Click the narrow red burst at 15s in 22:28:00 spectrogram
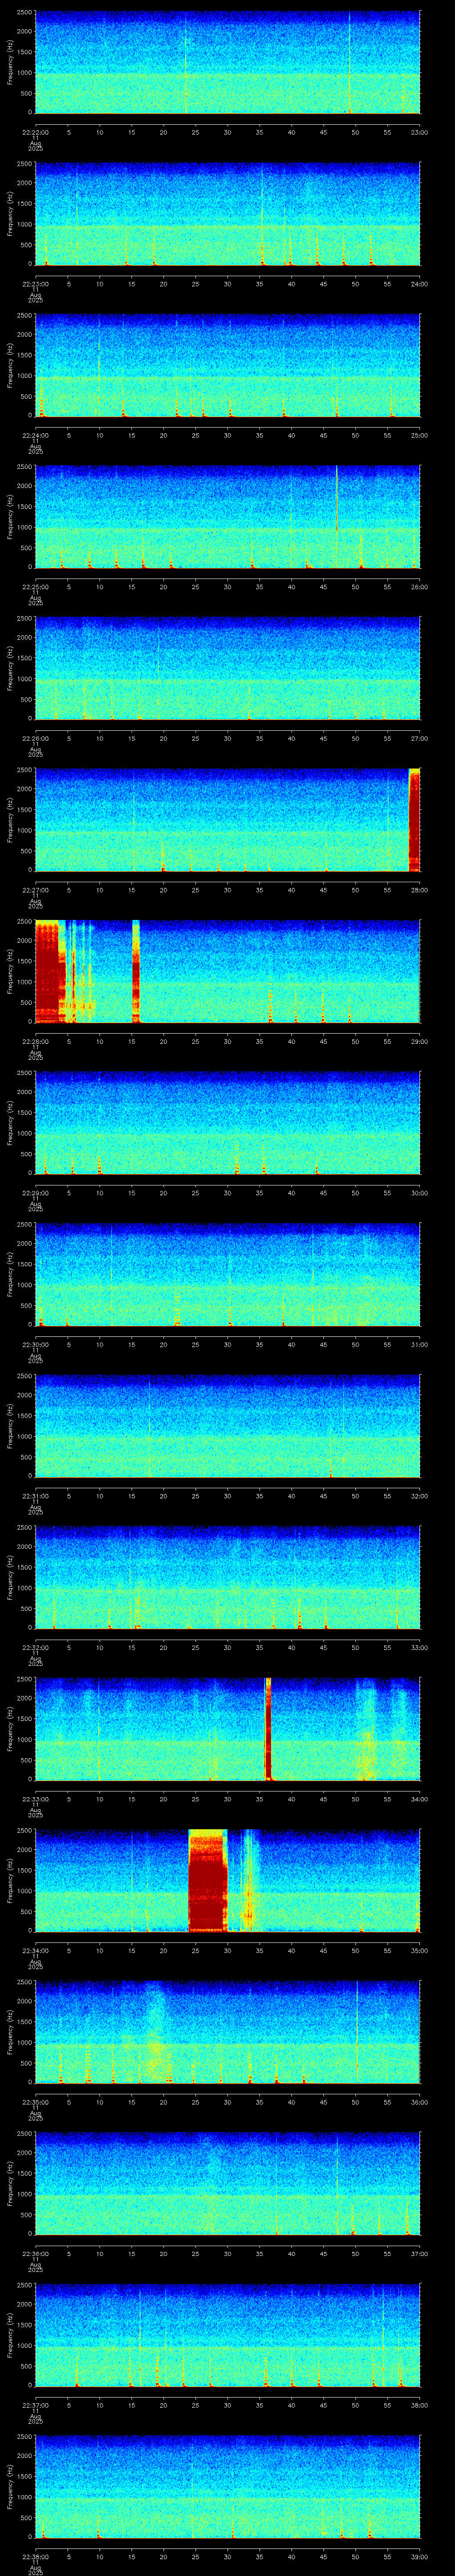The width and height of the screenshot is (455, 2576). (x=135, y=971)
